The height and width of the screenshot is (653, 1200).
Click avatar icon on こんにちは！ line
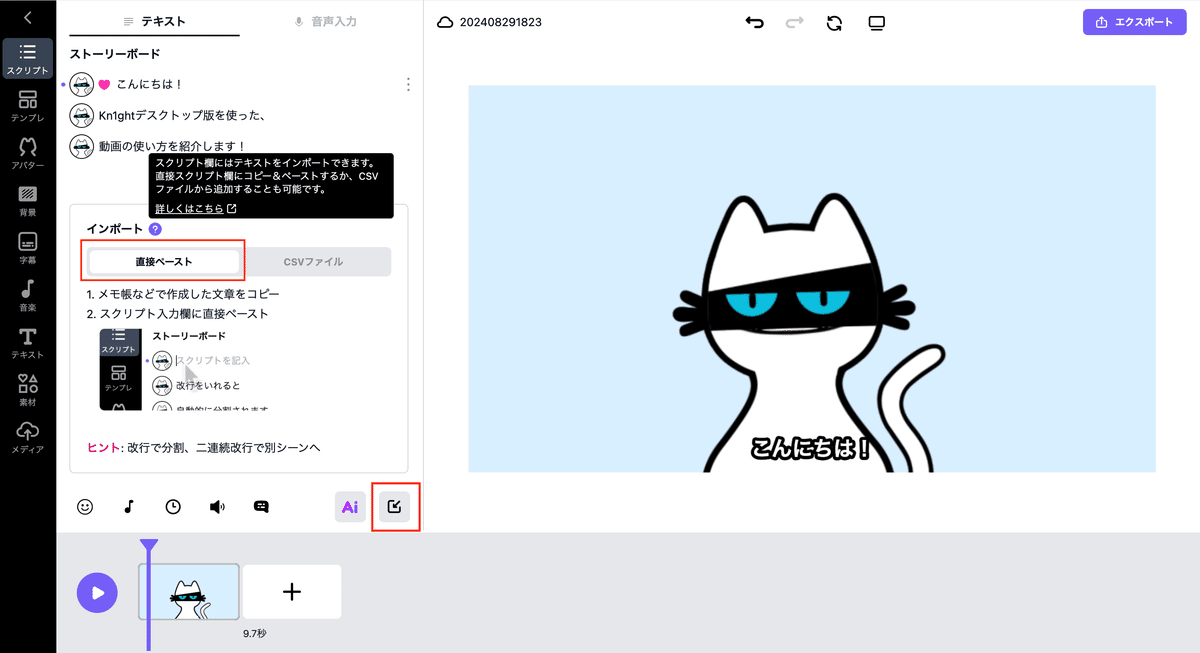[x=82, y=85]
